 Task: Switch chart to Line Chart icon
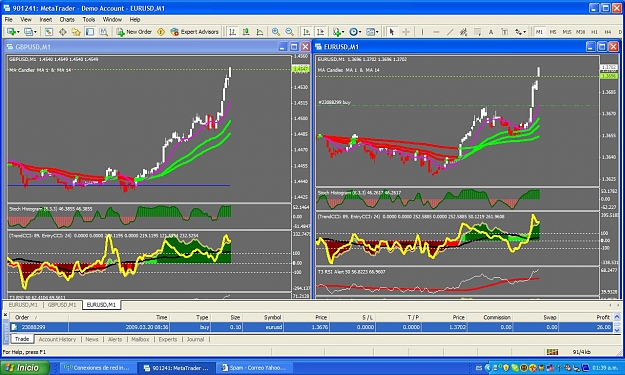point(260,32)
